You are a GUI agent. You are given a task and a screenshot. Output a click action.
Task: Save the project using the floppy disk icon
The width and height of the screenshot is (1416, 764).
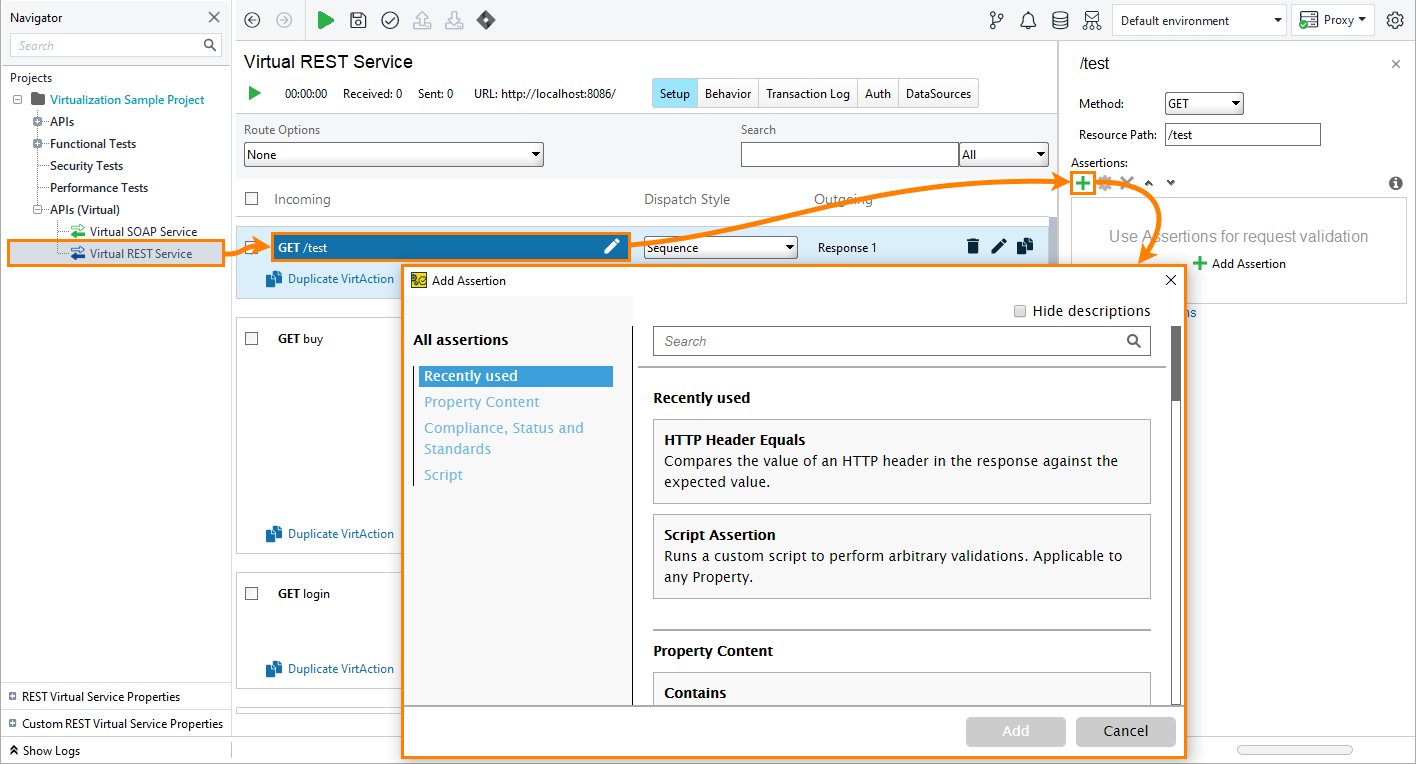358,20
